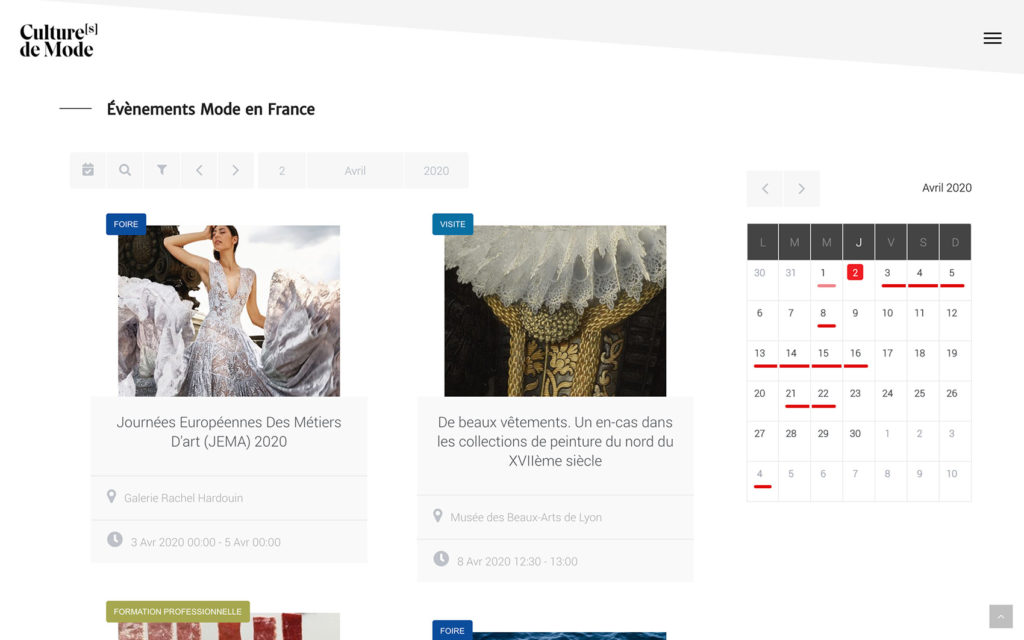Select highlighted day 2 in calendar

pyautogui.click(x=855, y=272)
